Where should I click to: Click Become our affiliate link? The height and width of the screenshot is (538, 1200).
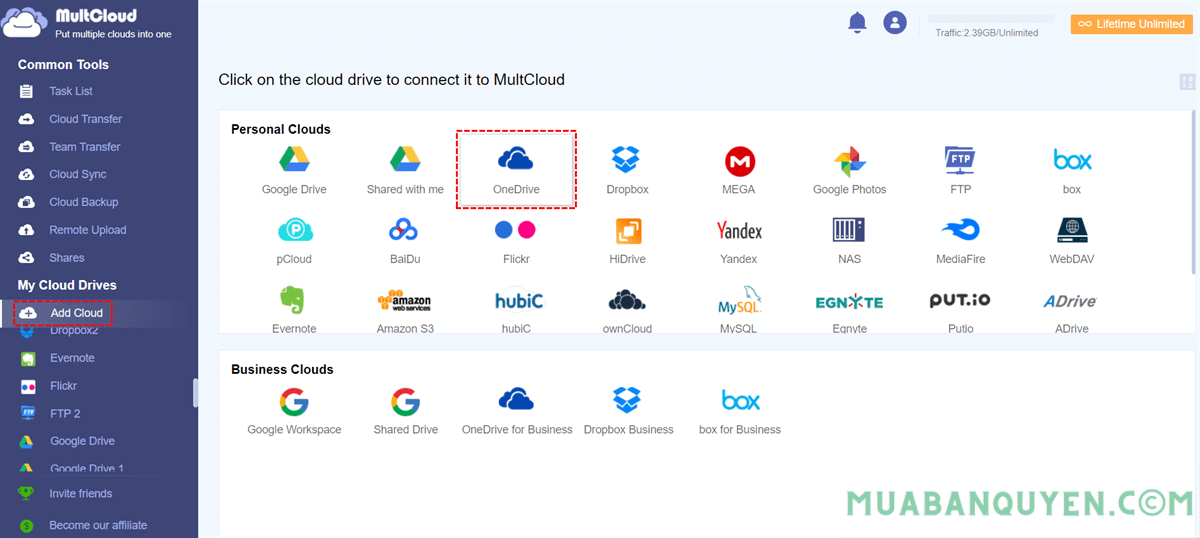(x=99, y=525)
